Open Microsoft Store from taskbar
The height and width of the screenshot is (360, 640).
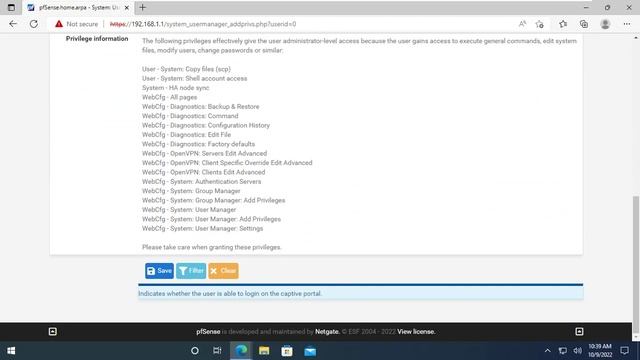tap(287, 351)
